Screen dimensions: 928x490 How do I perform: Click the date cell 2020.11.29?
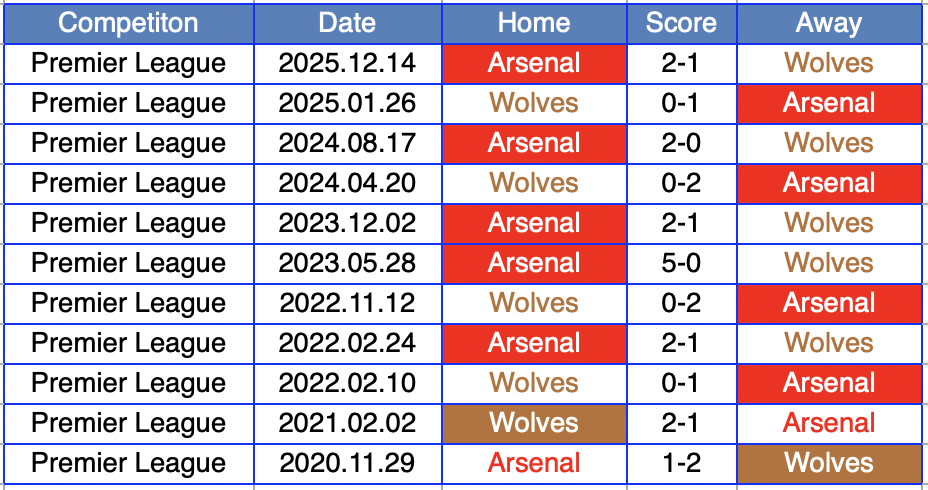347,463
